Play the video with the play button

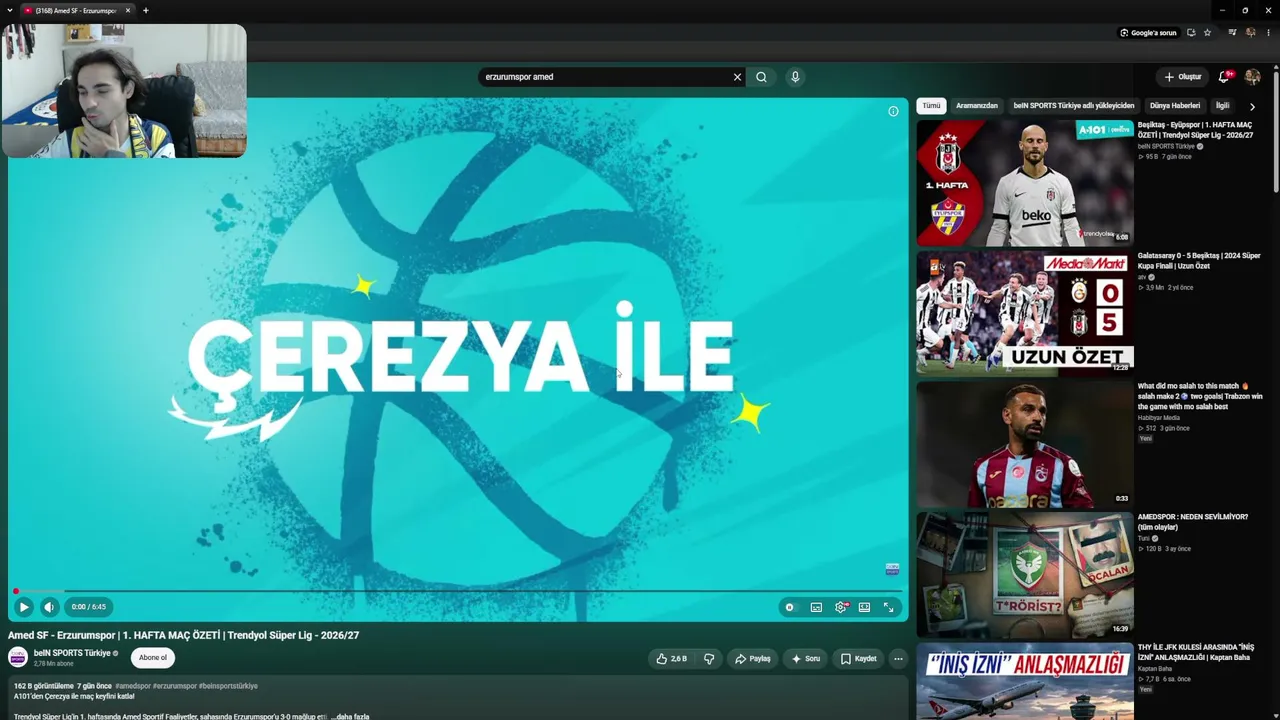[24, 607]
